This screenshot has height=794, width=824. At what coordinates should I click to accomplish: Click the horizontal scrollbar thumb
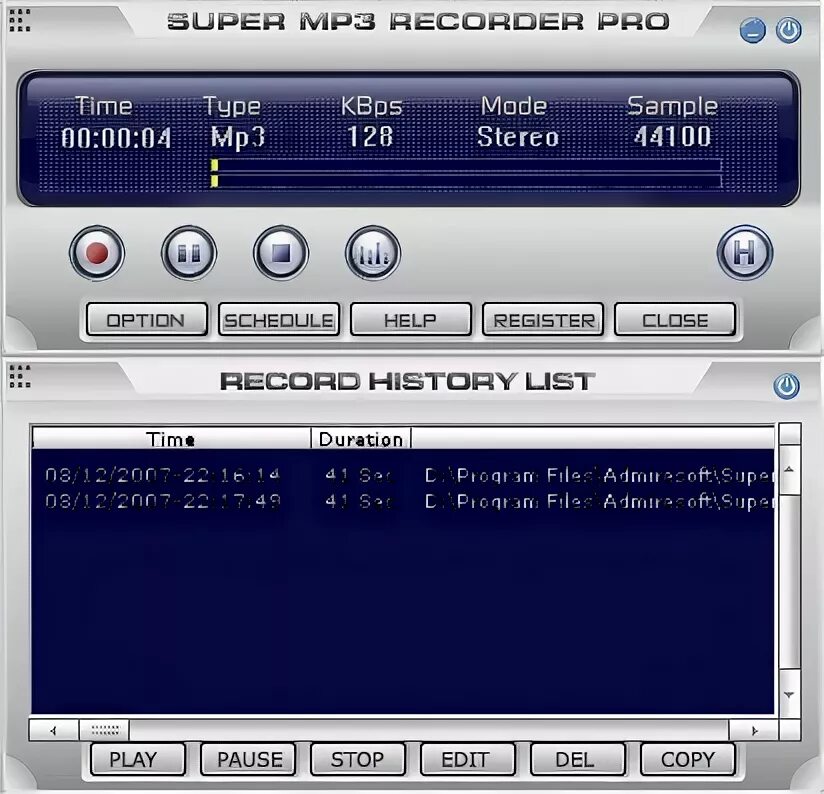click(x=105, y=730)
